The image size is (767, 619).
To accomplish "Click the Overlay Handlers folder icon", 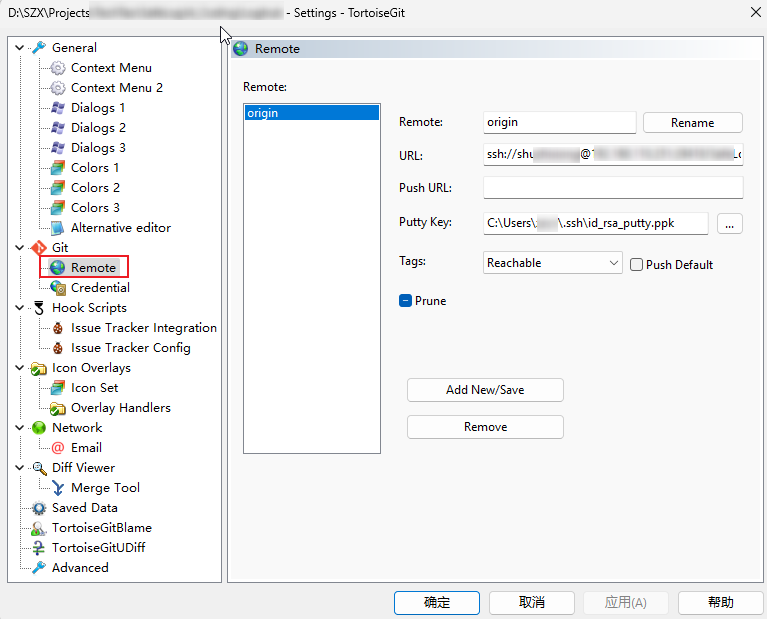I will coord(58,408).
